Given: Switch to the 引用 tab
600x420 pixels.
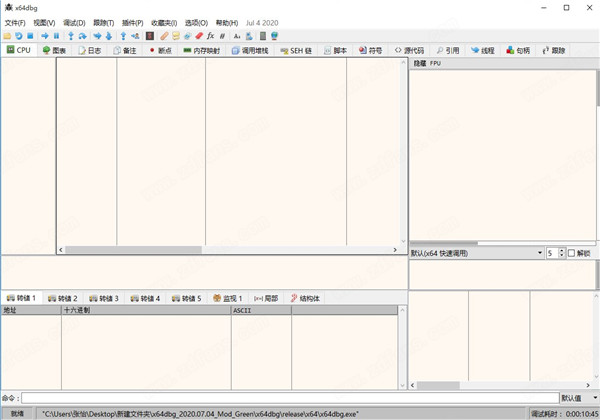Looking at the screenshot, I should [448, 50].
